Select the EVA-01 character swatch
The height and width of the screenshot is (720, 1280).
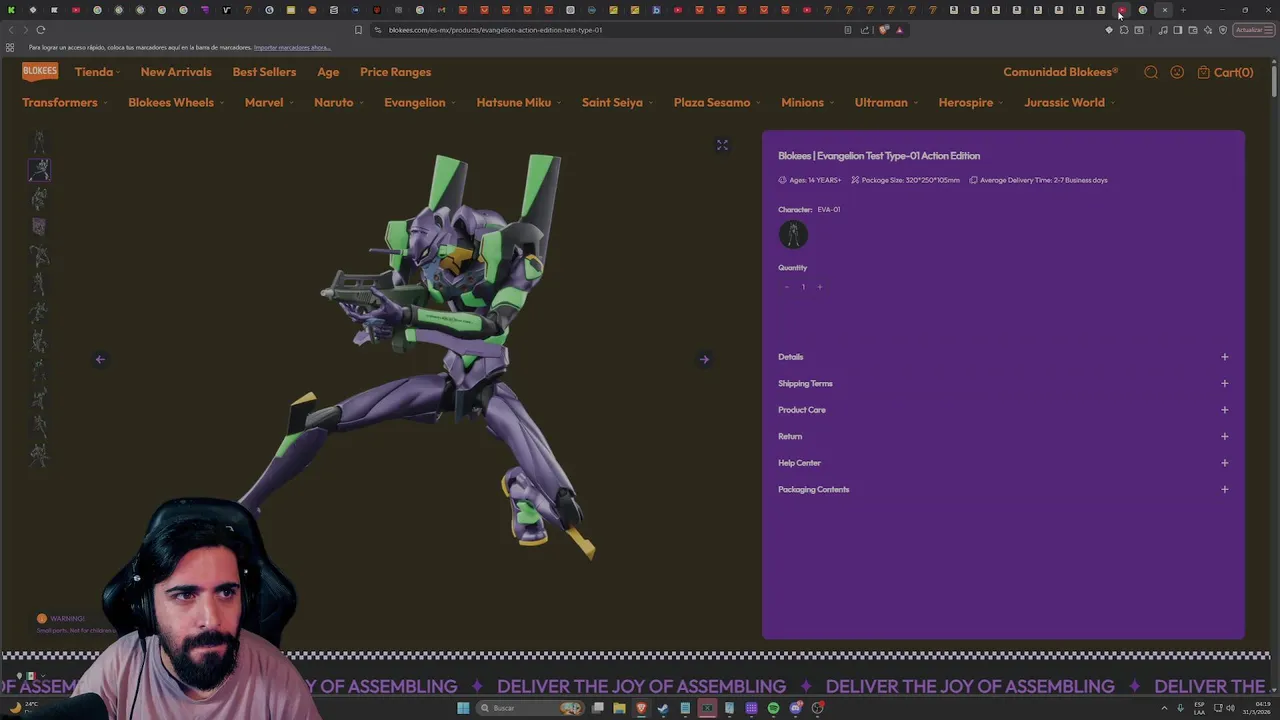pyautogui.click(x=793, y=235)
